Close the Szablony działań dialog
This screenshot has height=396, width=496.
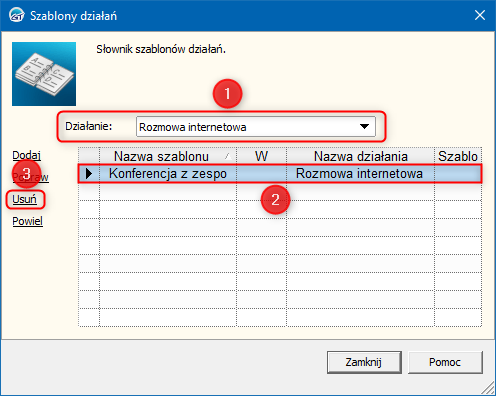[x=480, y=15]
